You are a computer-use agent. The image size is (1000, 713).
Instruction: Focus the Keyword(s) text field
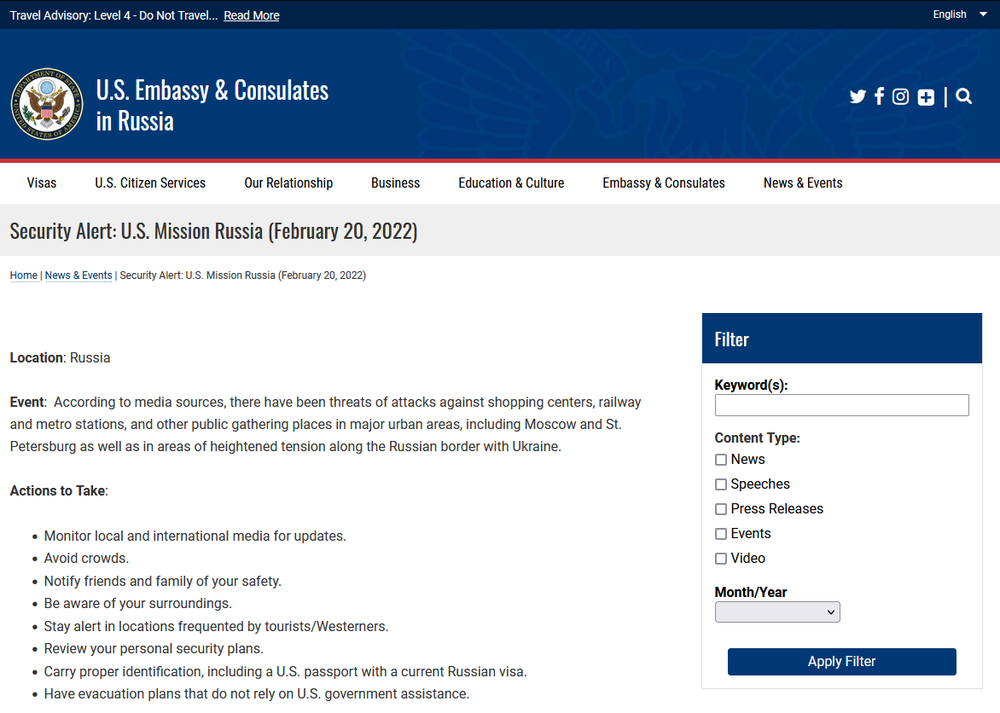click(841, 405)
